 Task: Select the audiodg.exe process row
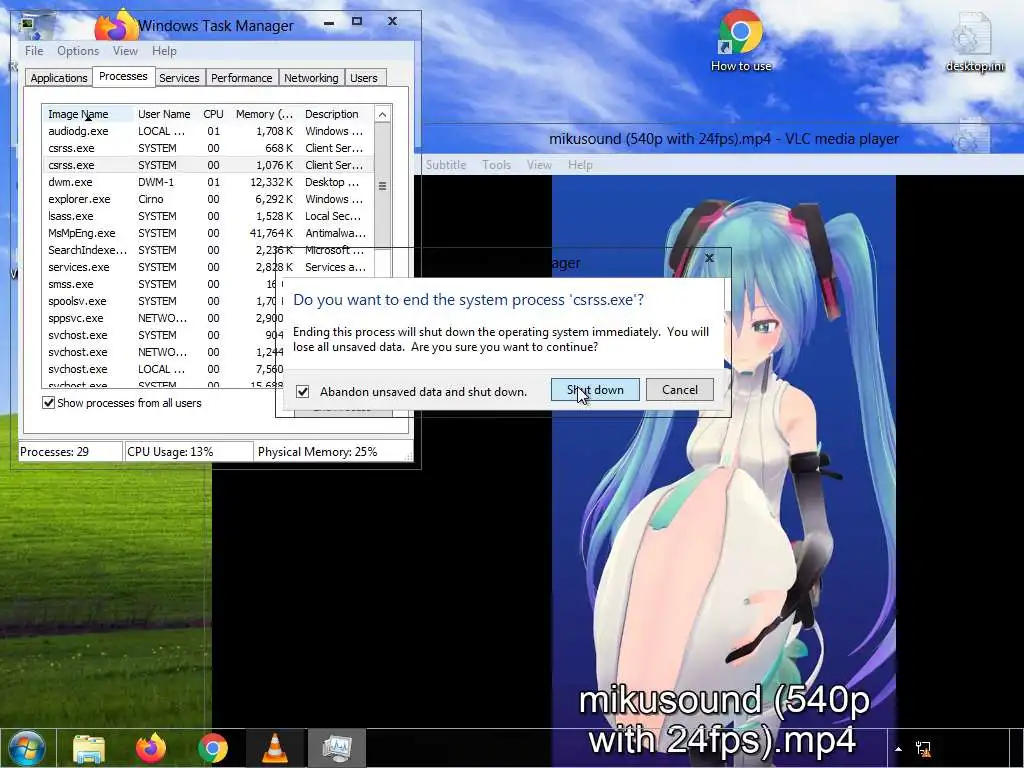[x=208, y=131]
